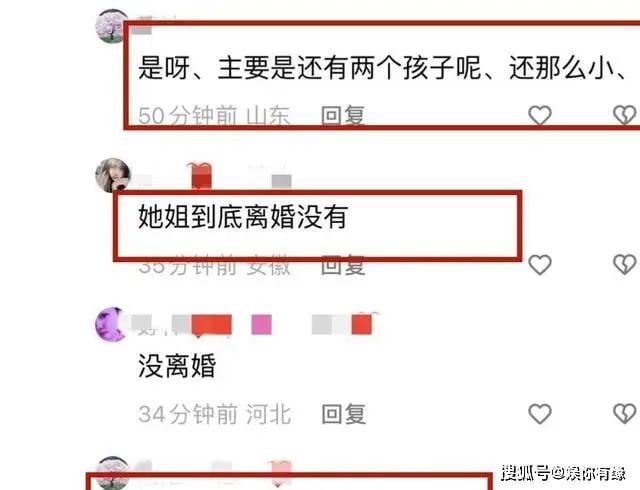Reply to the 50分钟前 山东 comment
Screen dimensions: 640x490
click(x=343, y=115)
